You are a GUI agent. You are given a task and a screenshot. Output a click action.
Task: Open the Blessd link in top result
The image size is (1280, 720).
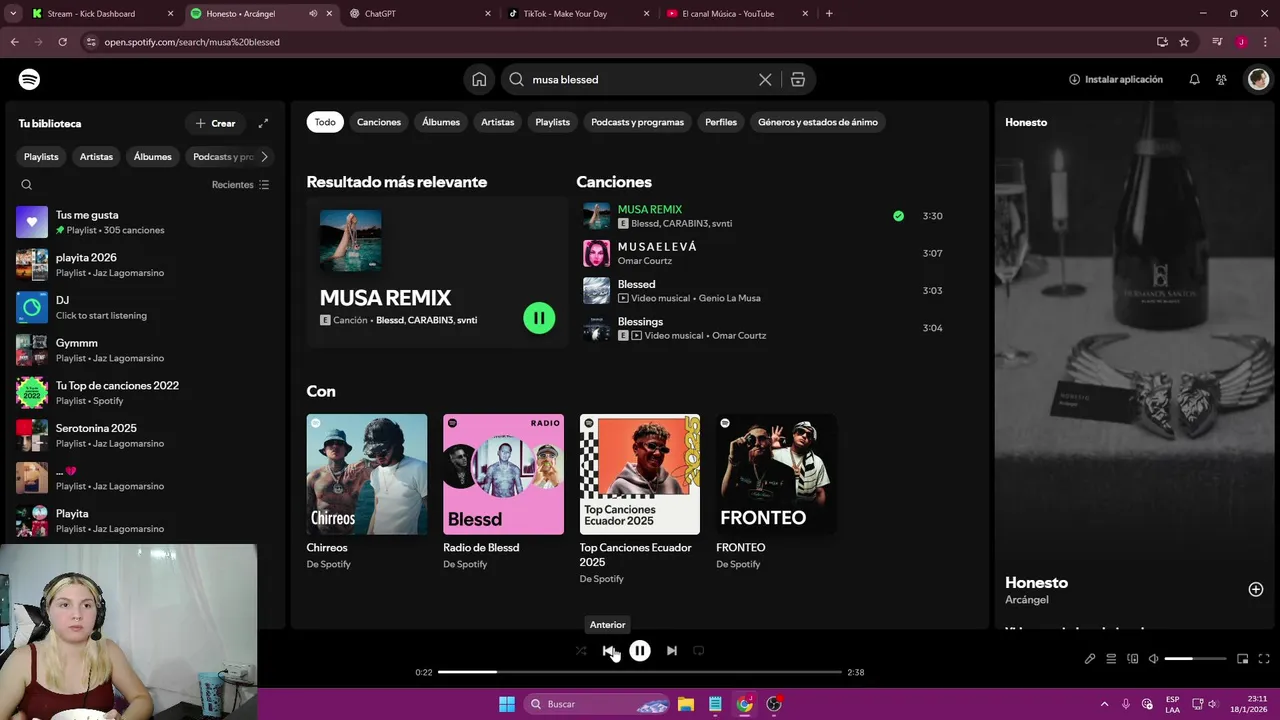(390, 320)
